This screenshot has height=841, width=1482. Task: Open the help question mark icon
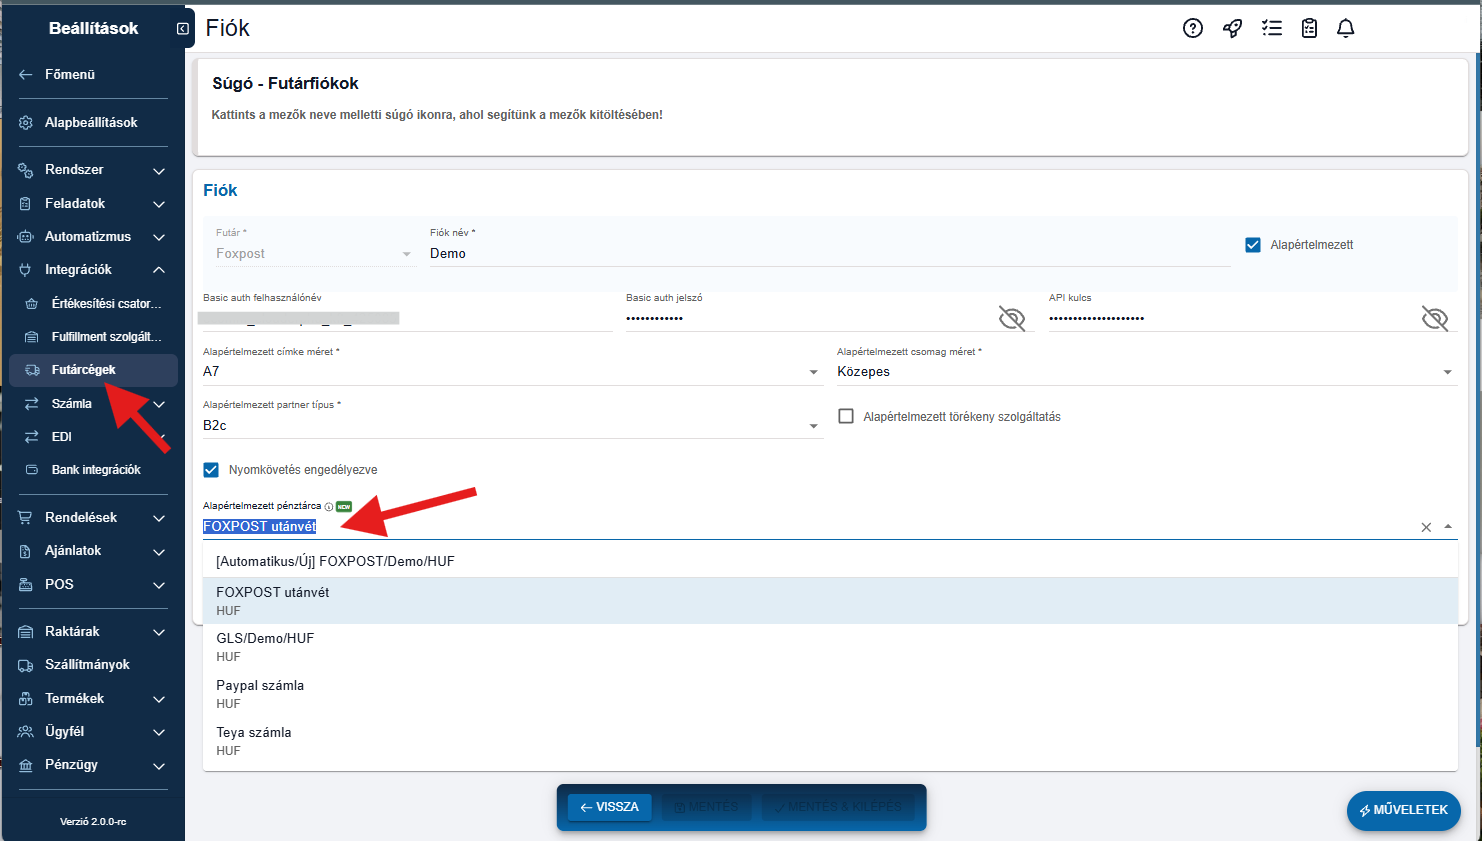click(1192, 28)
